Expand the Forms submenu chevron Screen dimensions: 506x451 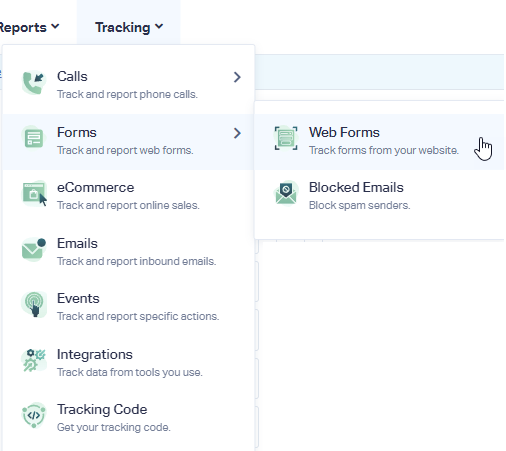pyautogui.click(x=237, y=133)
